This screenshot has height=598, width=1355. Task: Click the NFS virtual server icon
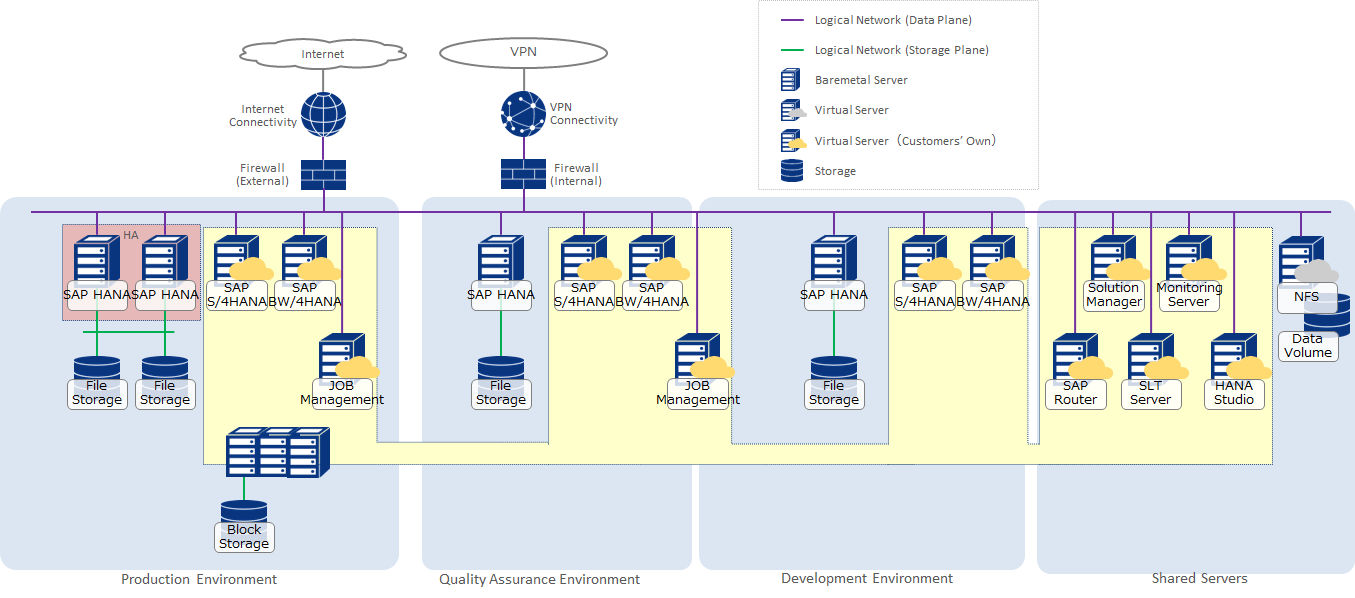click(x=1306, y=260)
